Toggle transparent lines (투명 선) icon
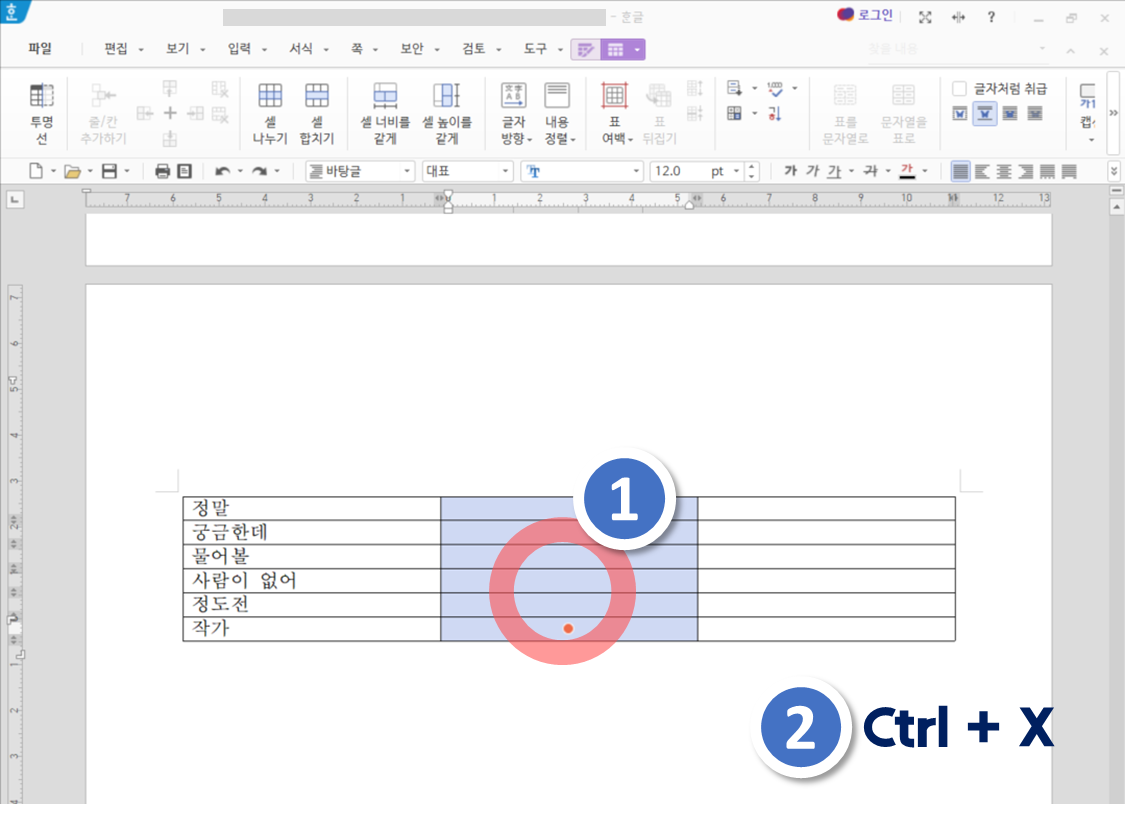Screen dimensions: 1125x820 [x=42, y=113]
